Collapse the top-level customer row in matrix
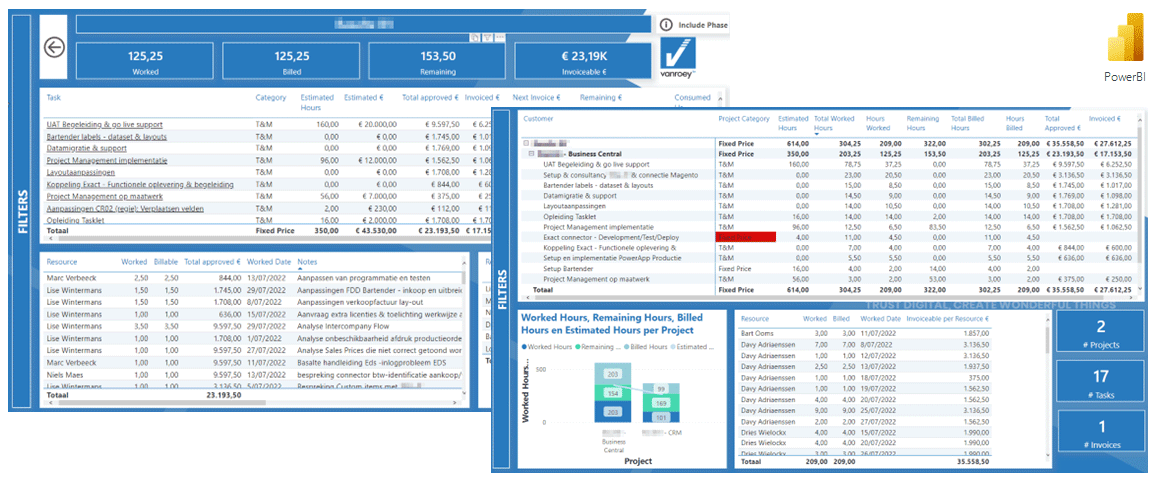Image resolution: width=1156 pixels, height=481 pixels. coord(524,143)
